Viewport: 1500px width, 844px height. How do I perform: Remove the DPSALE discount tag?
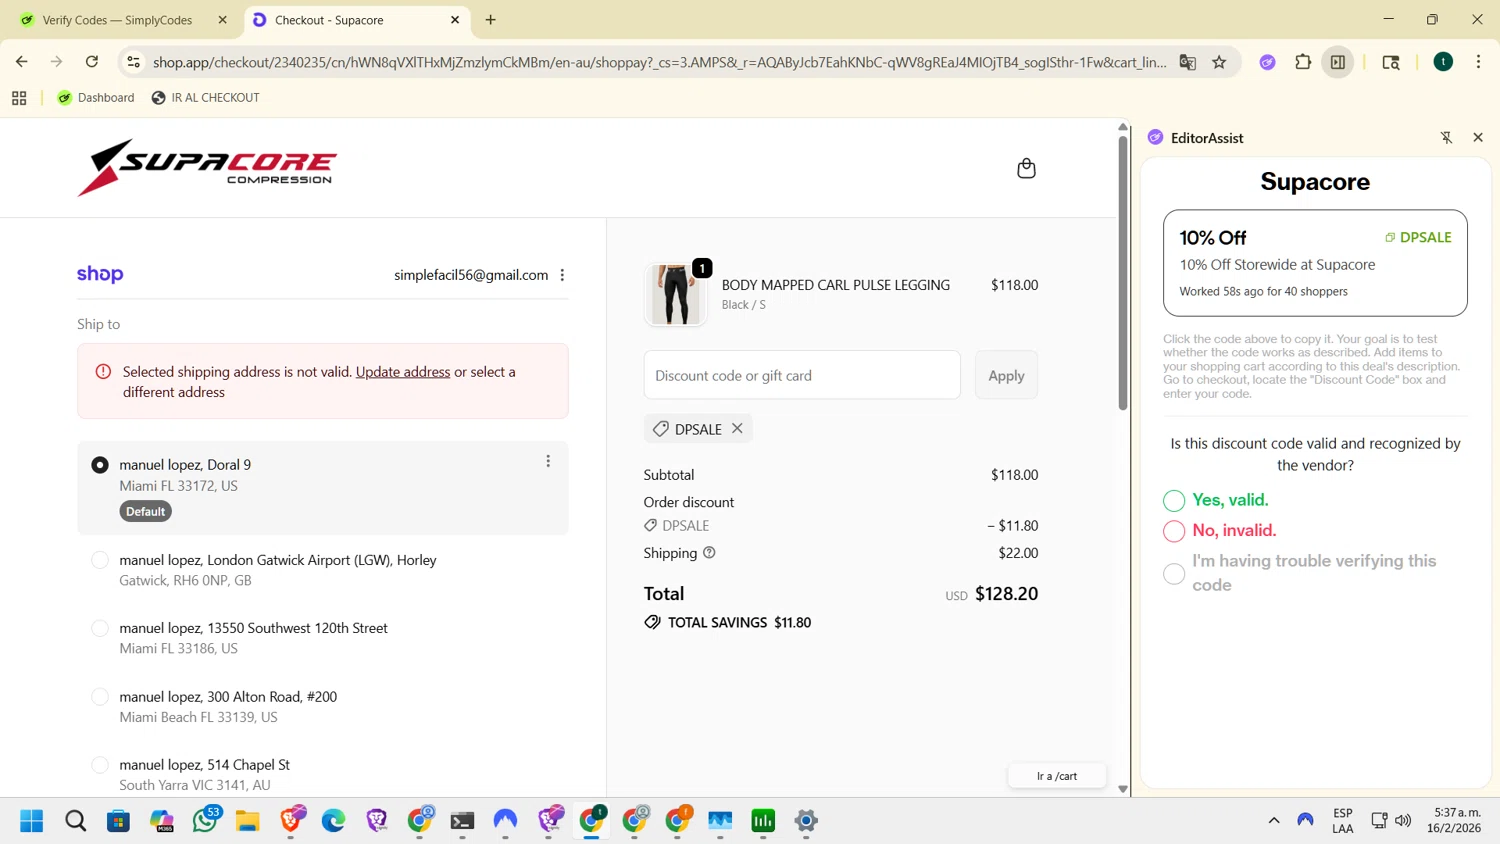click(x=737, y=428)
